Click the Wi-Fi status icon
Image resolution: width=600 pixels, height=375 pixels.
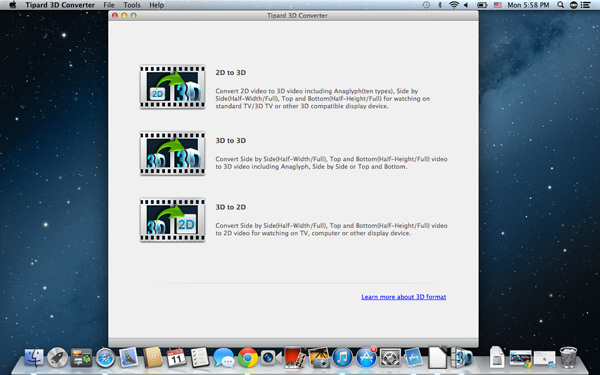[454, 5]
